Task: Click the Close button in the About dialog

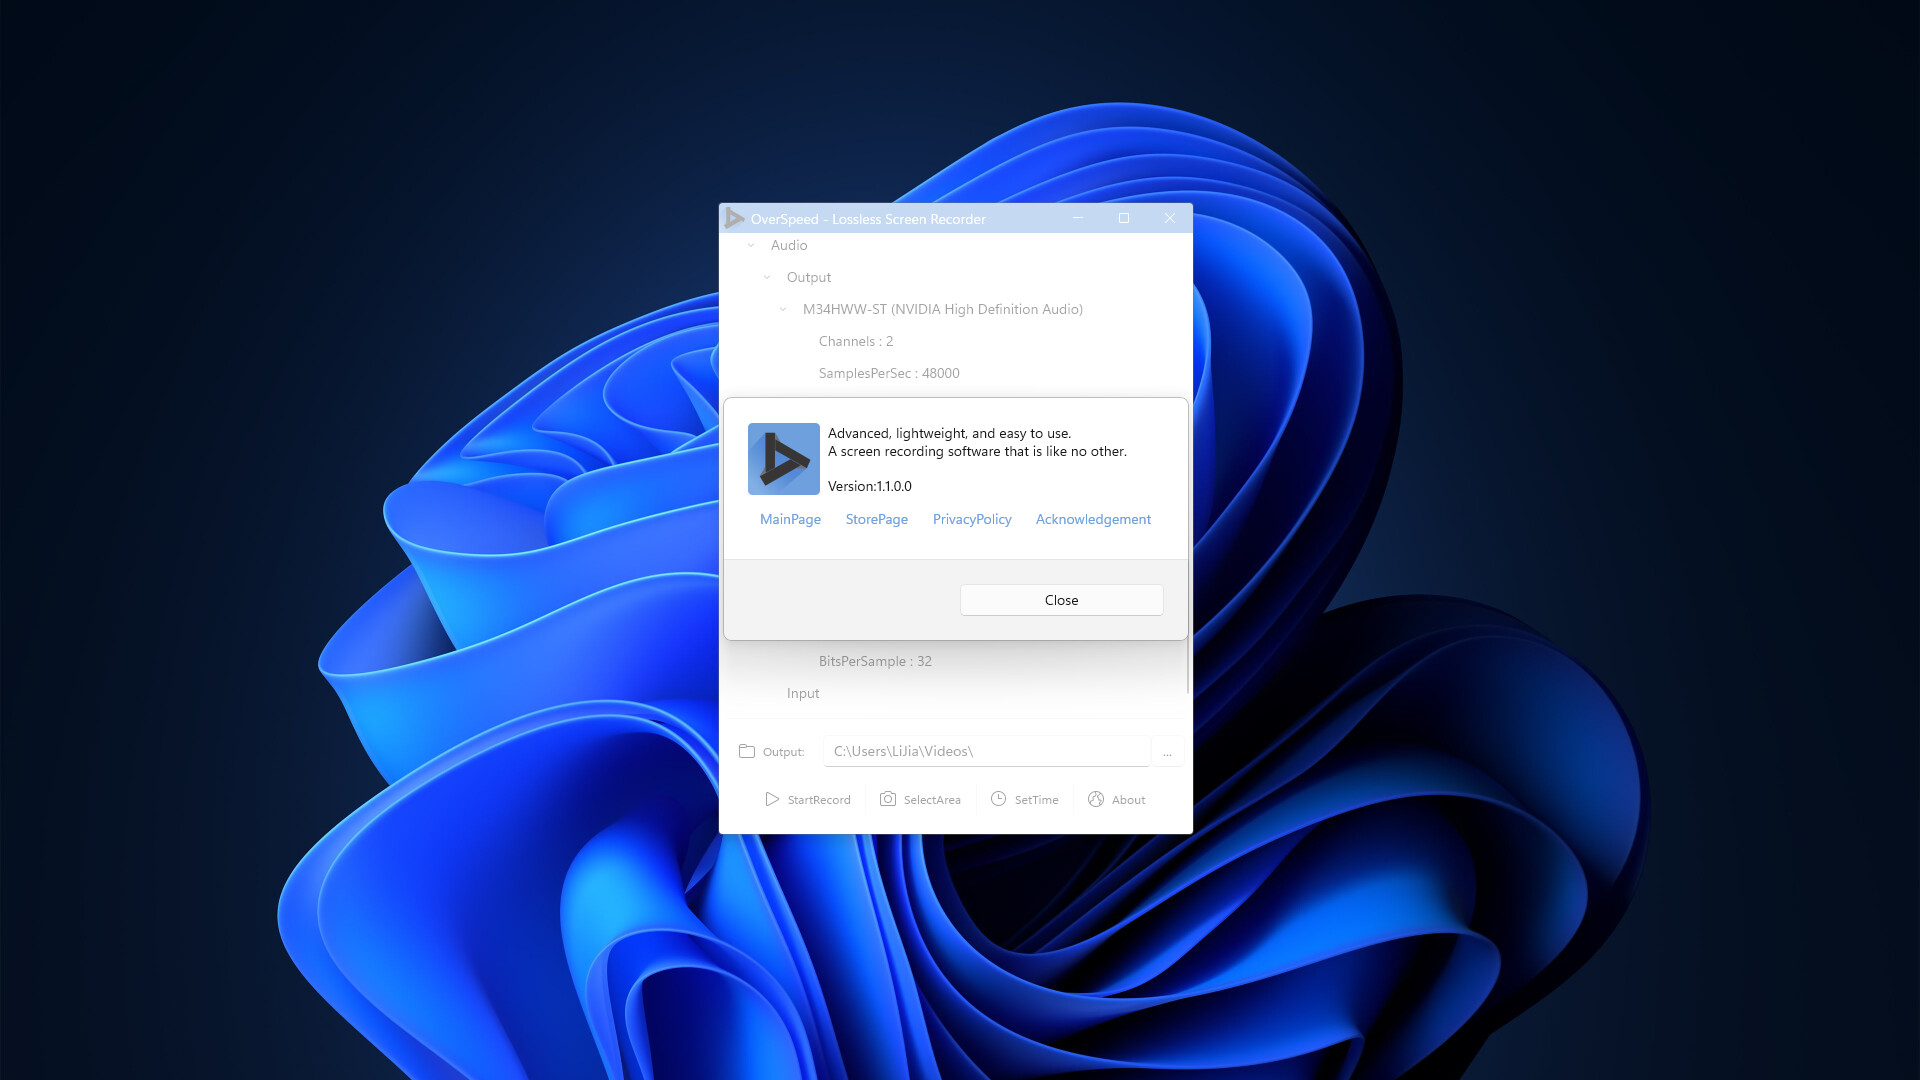Action: click(x=1061, y=600)
